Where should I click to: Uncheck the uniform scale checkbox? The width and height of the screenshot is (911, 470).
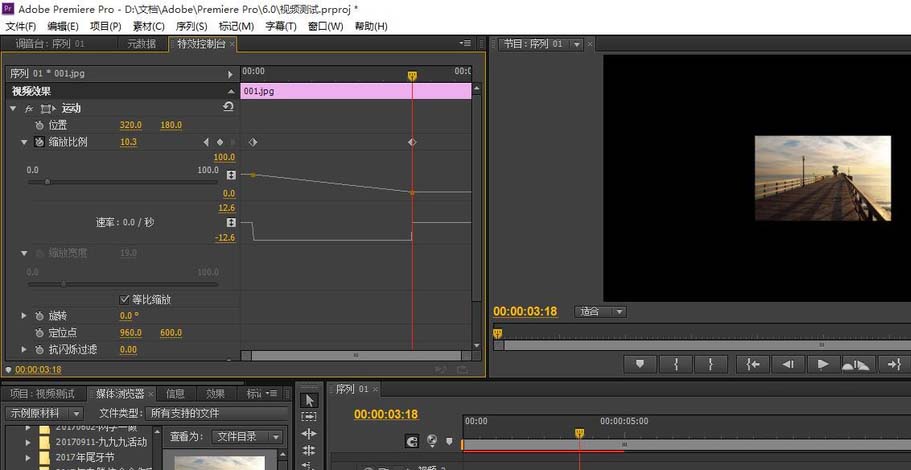125,299
